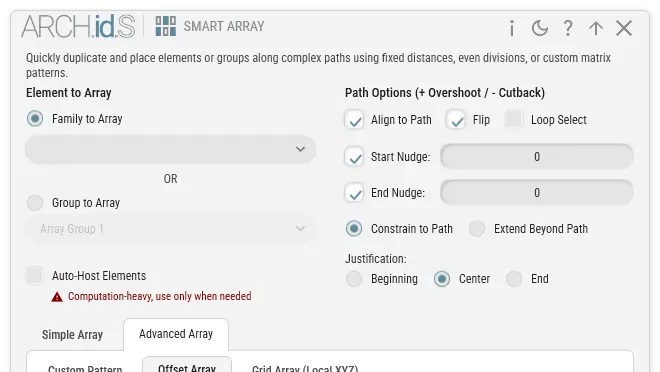
Task: Click the Computation-heavy warning text
Action: coord(160,296)
